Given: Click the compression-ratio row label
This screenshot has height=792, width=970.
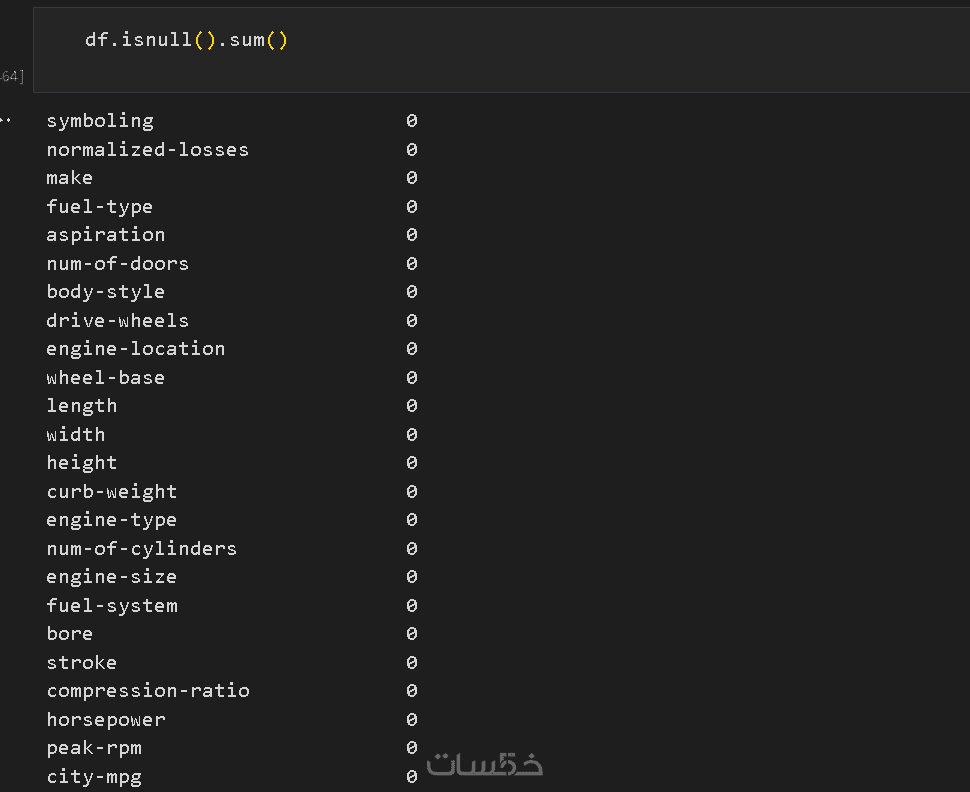Looking at the screenshot, I should click(147, 691).
